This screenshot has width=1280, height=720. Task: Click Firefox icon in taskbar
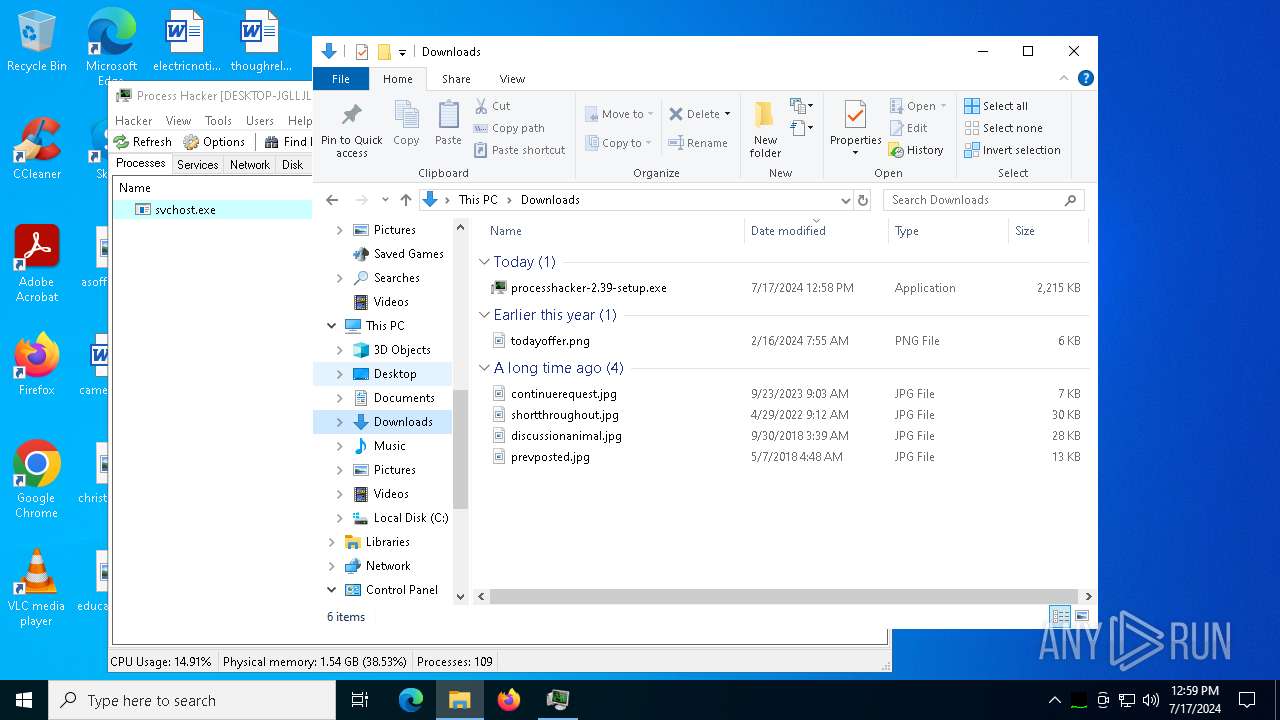click(509, 700)
